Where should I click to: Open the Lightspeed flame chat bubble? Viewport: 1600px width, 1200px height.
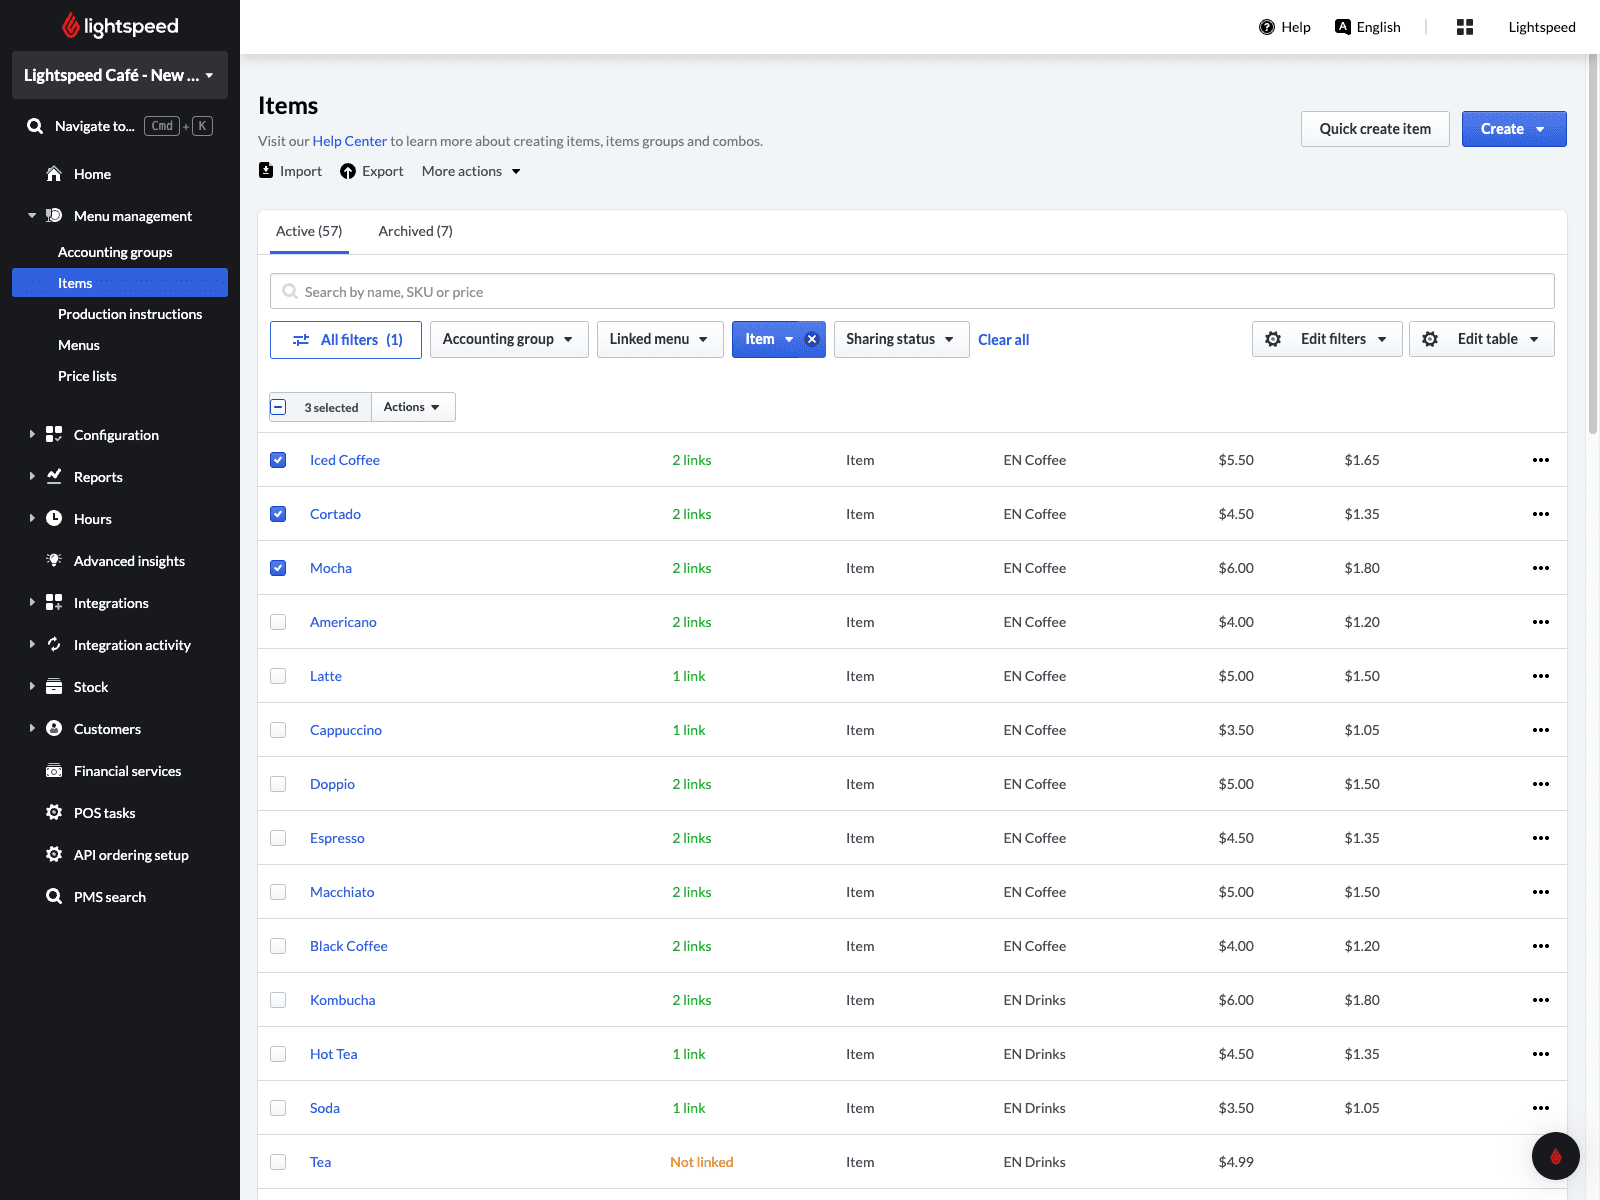(x=1556, y=1156)
